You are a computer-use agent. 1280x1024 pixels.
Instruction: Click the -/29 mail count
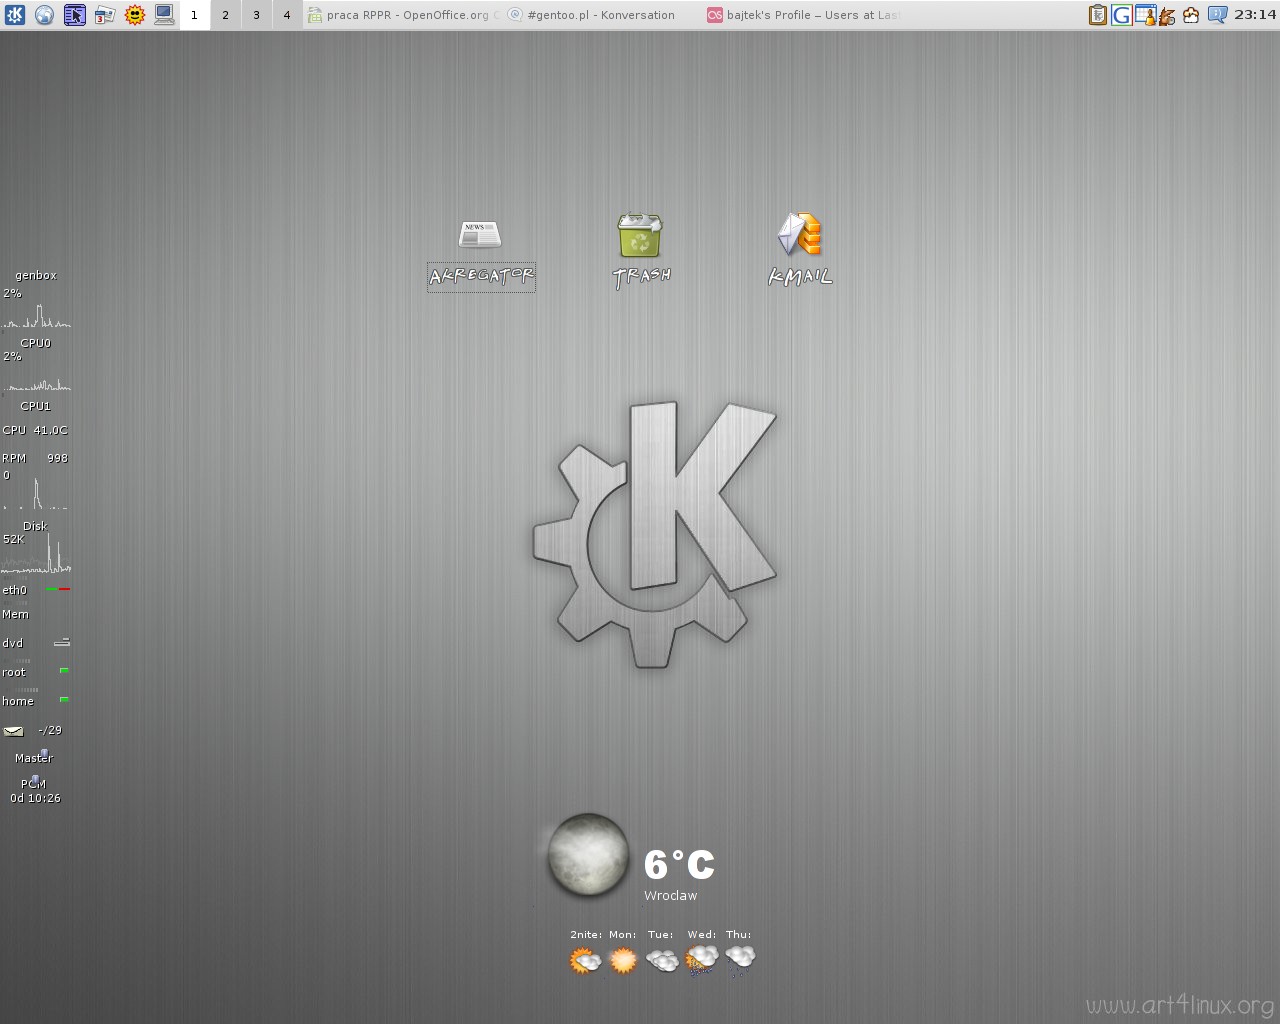50,730
